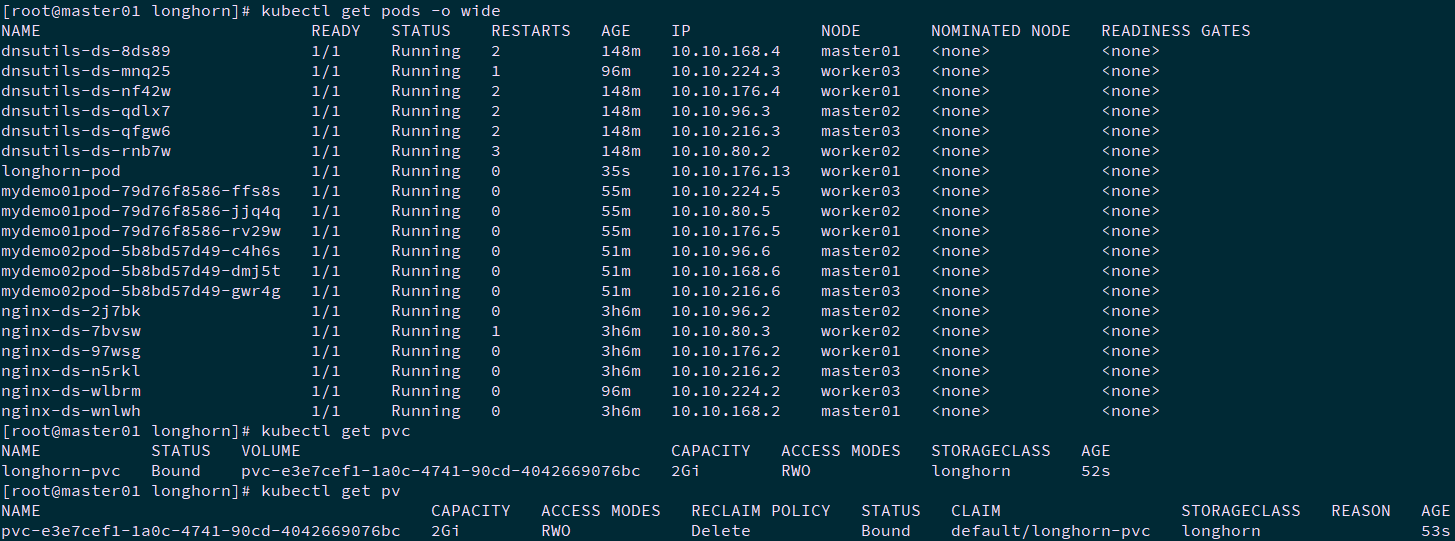The width and height of the screenshot is (1455, 541).
Task: Select pod name dnsutils-ds-qdlx7
Action: 86,111
